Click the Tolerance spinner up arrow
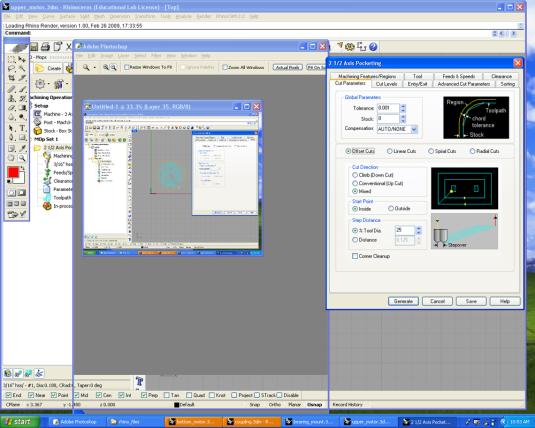535x428 pixels. point(403,106)
